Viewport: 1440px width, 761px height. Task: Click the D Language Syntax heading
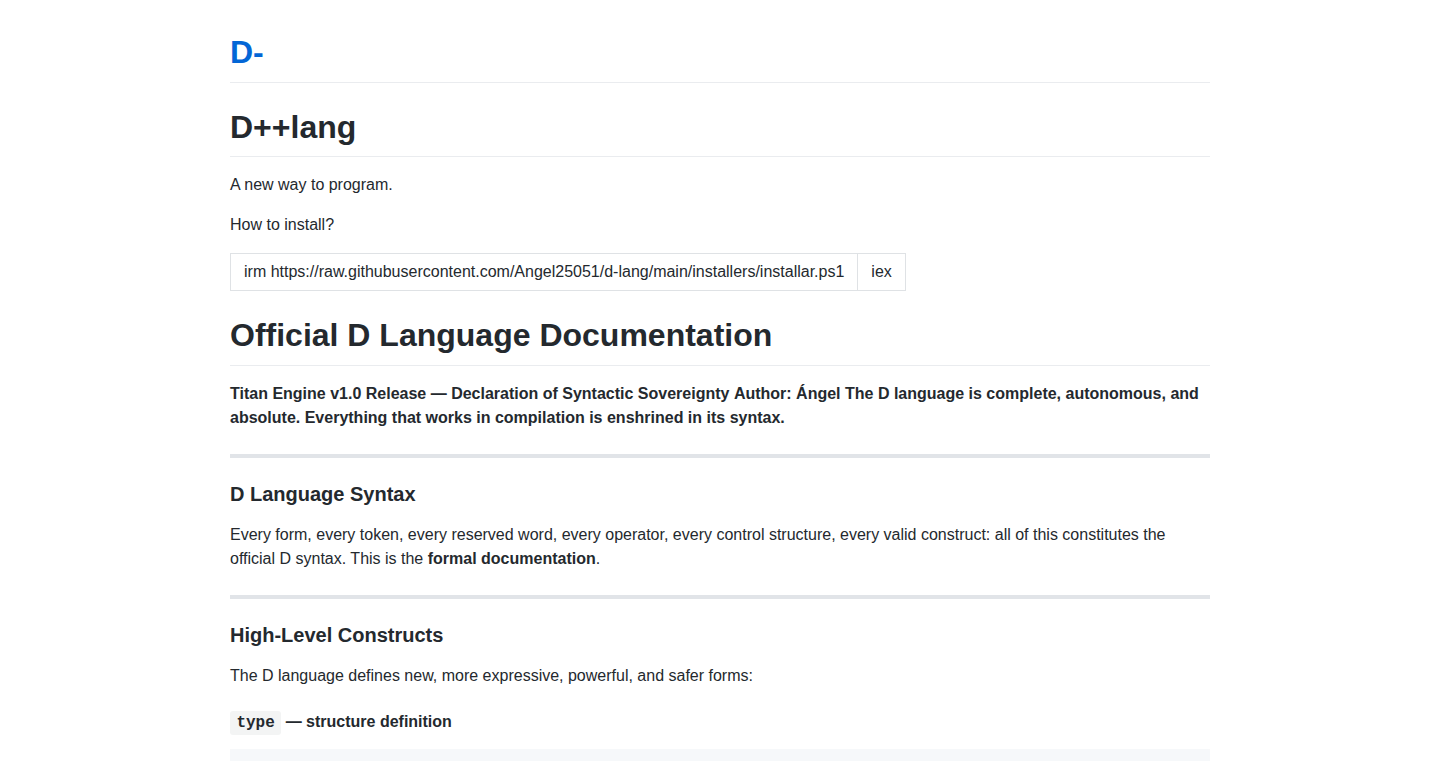point(323,494)
